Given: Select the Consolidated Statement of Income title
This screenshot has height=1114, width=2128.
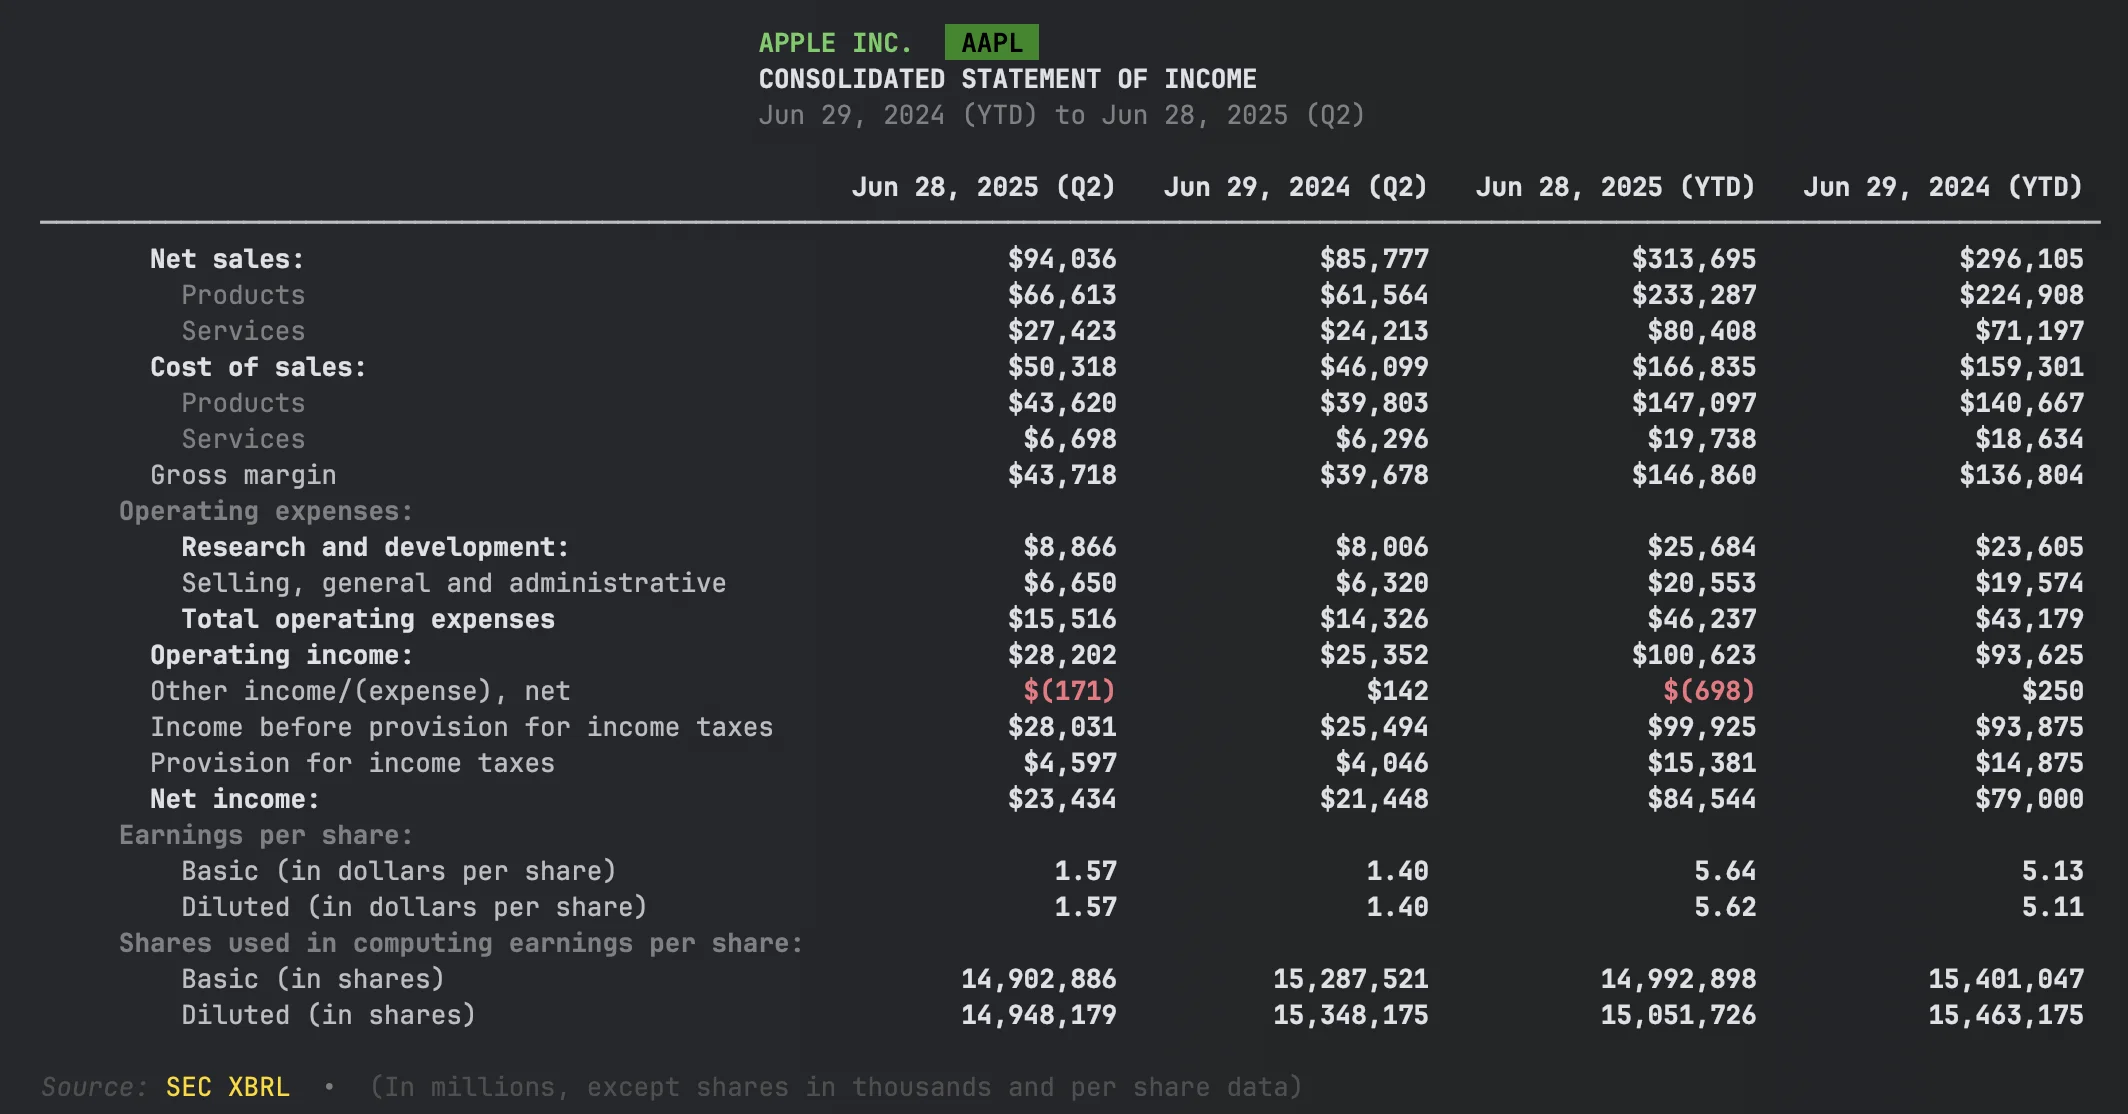Looking at the screenshot, I should tap(1007, 79).
